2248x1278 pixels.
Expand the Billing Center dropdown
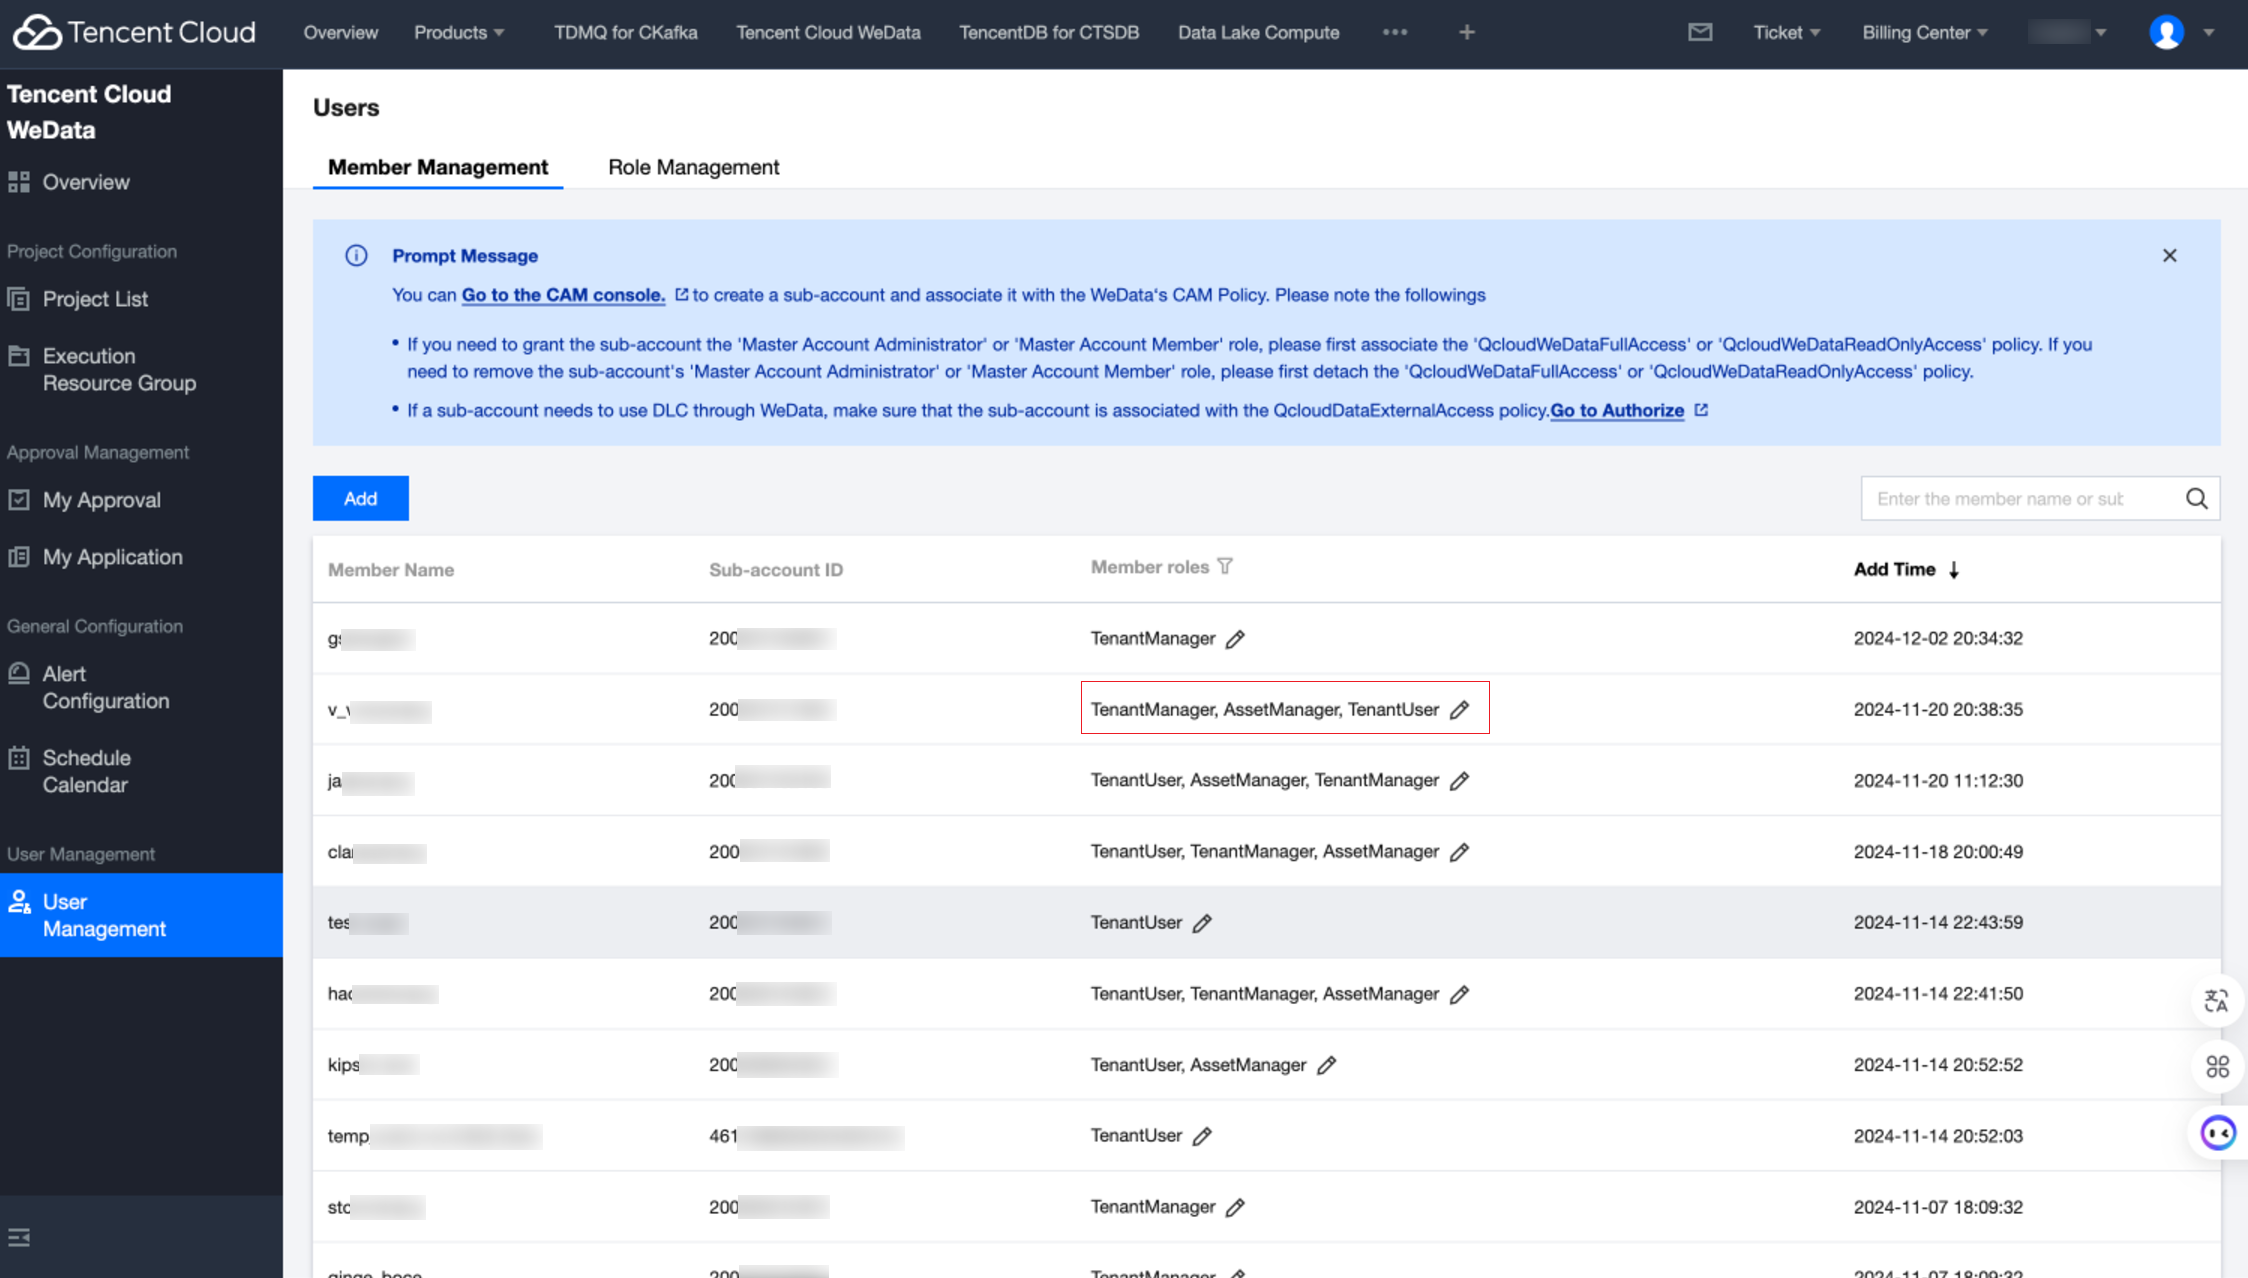pyautogui.click(x=1925, y=32)
